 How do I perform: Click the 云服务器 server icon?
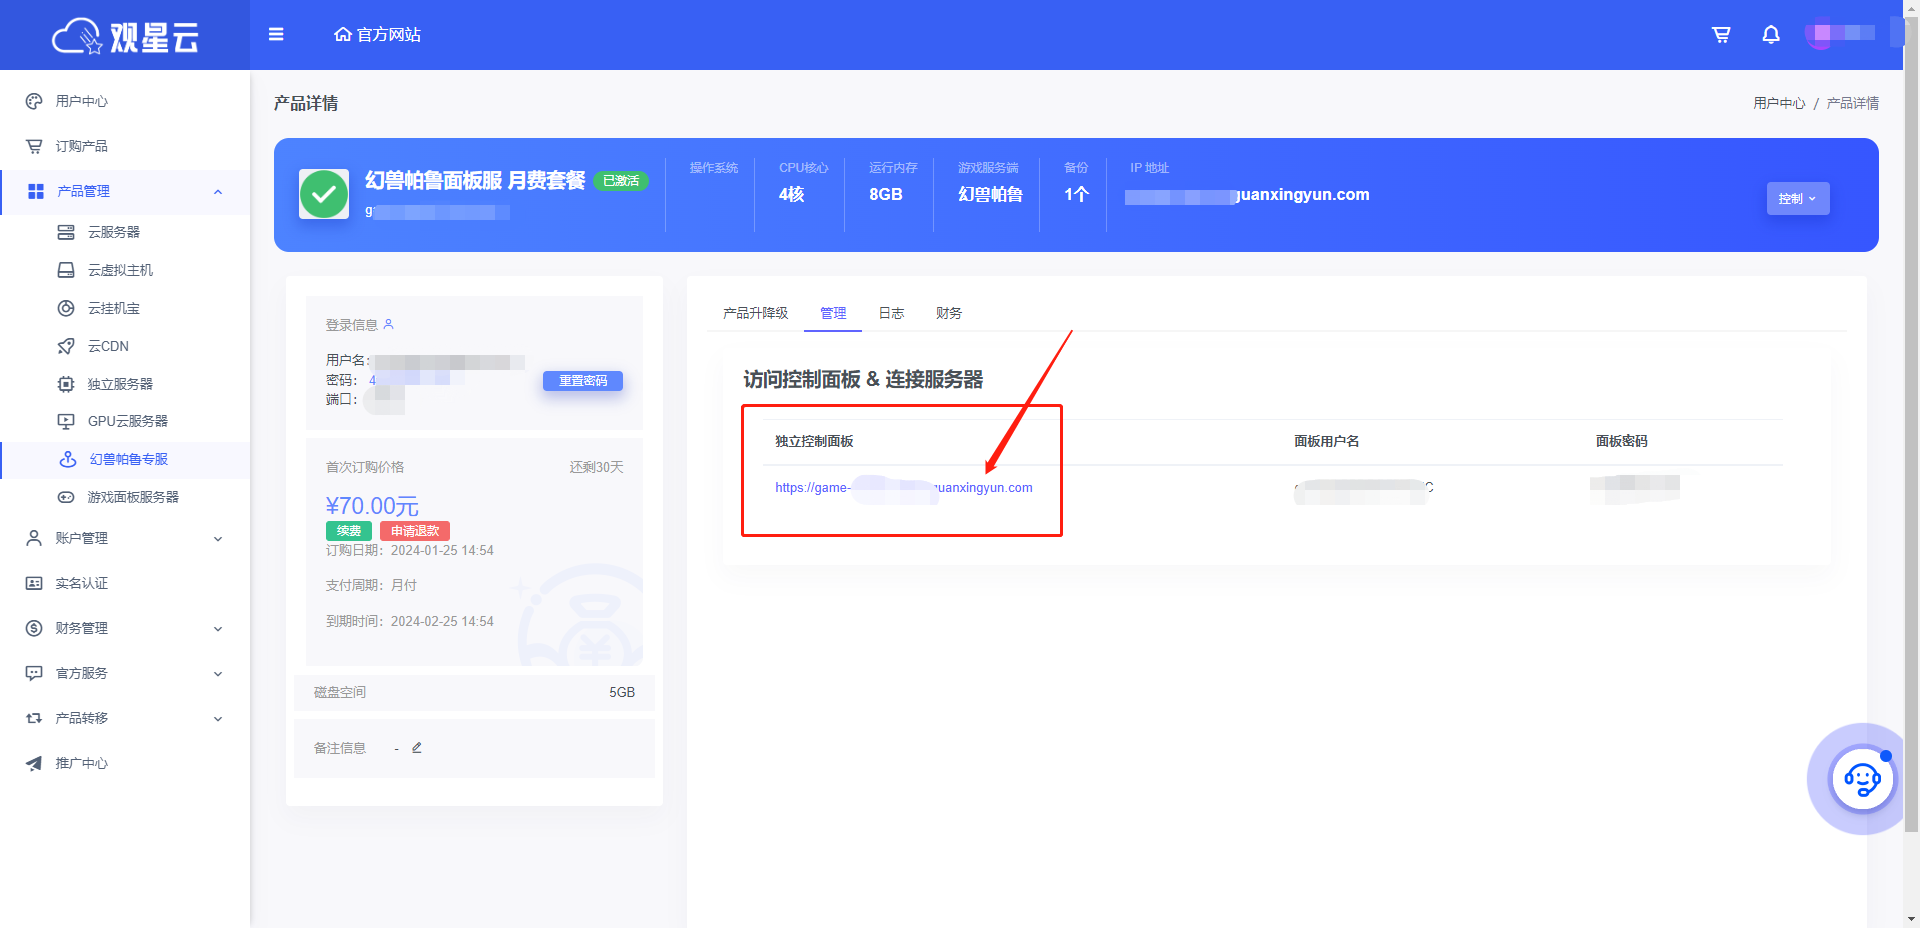pyautogui.click(x=66, y=232)
